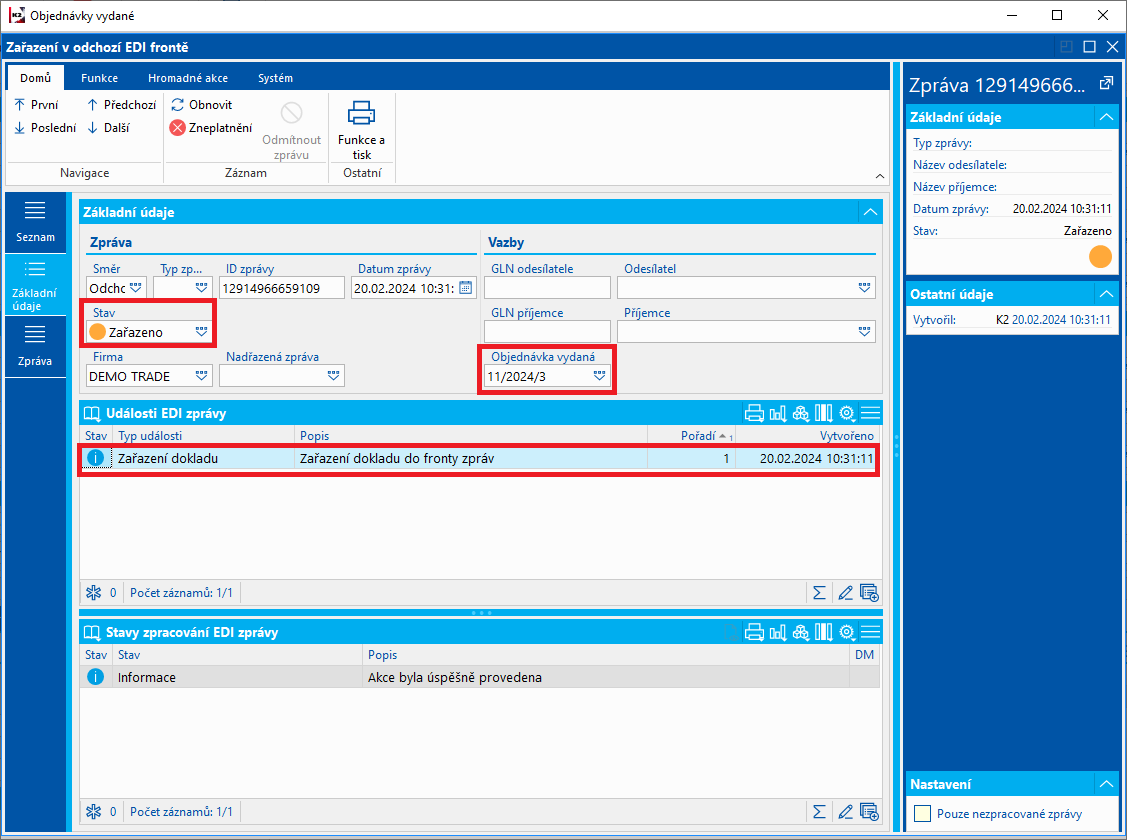
Task: Sort by Vytvořeno column header
Action: pyautogui.click(x=809, y=436)
